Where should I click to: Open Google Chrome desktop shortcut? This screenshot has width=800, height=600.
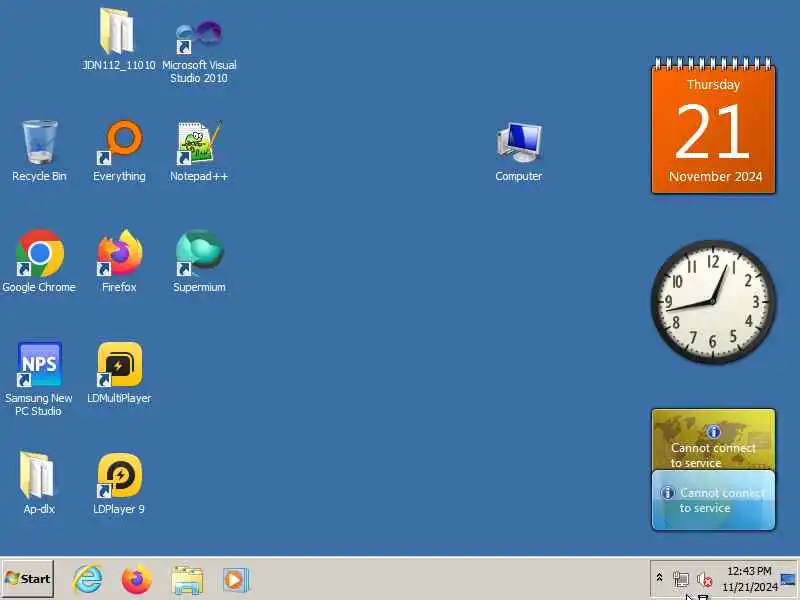point(39,261)
